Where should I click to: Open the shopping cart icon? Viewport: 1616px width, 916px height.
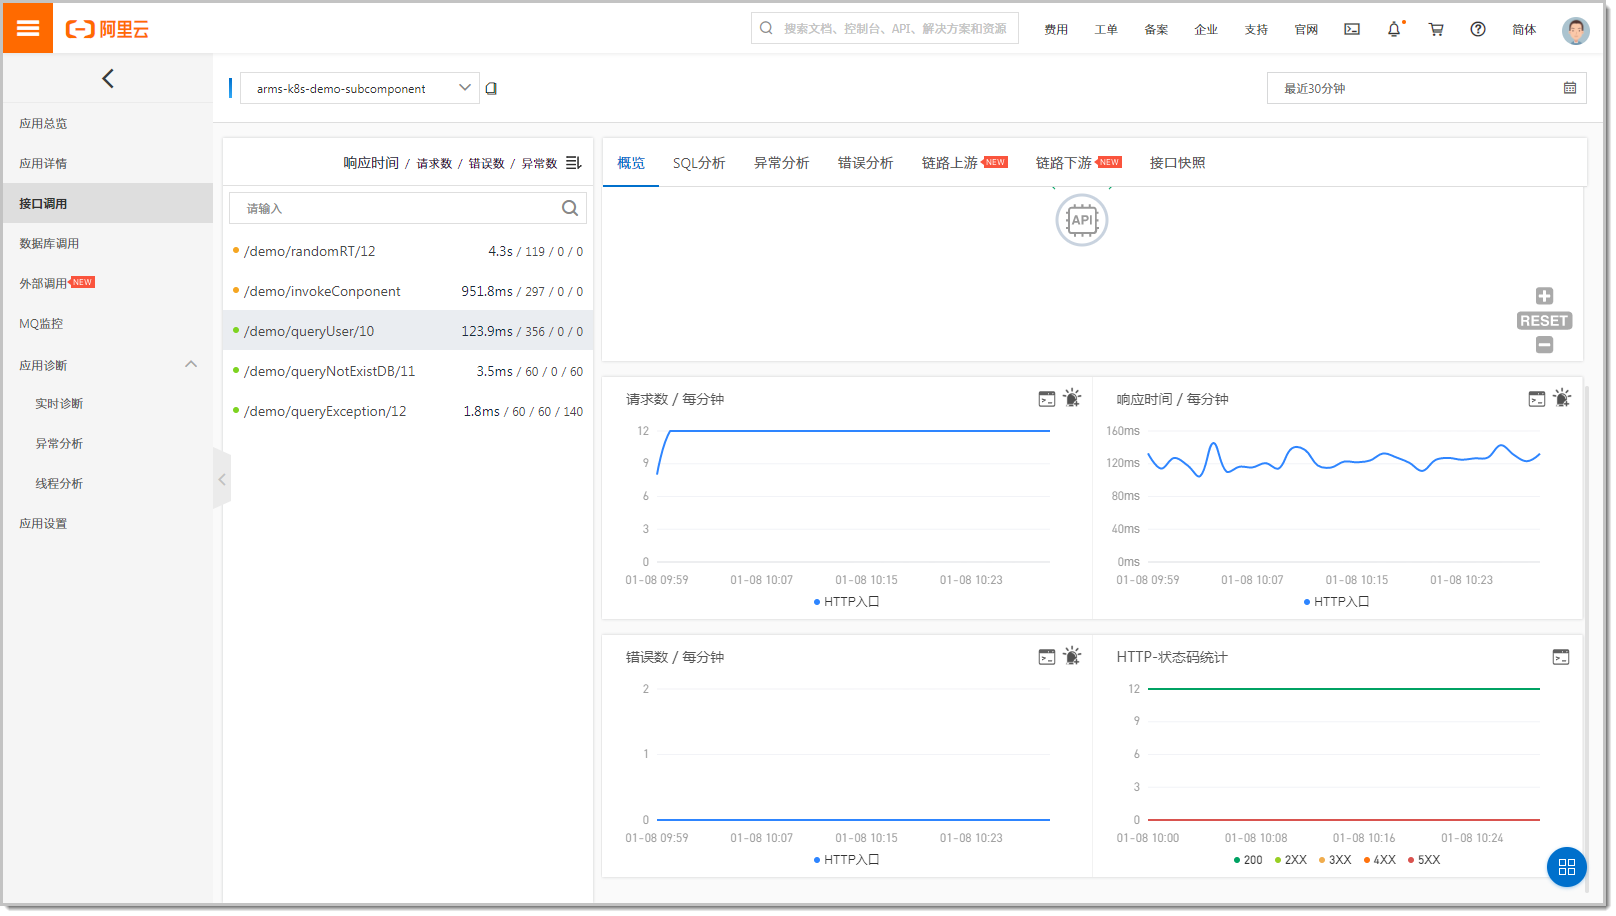[x=1436, y=29]
